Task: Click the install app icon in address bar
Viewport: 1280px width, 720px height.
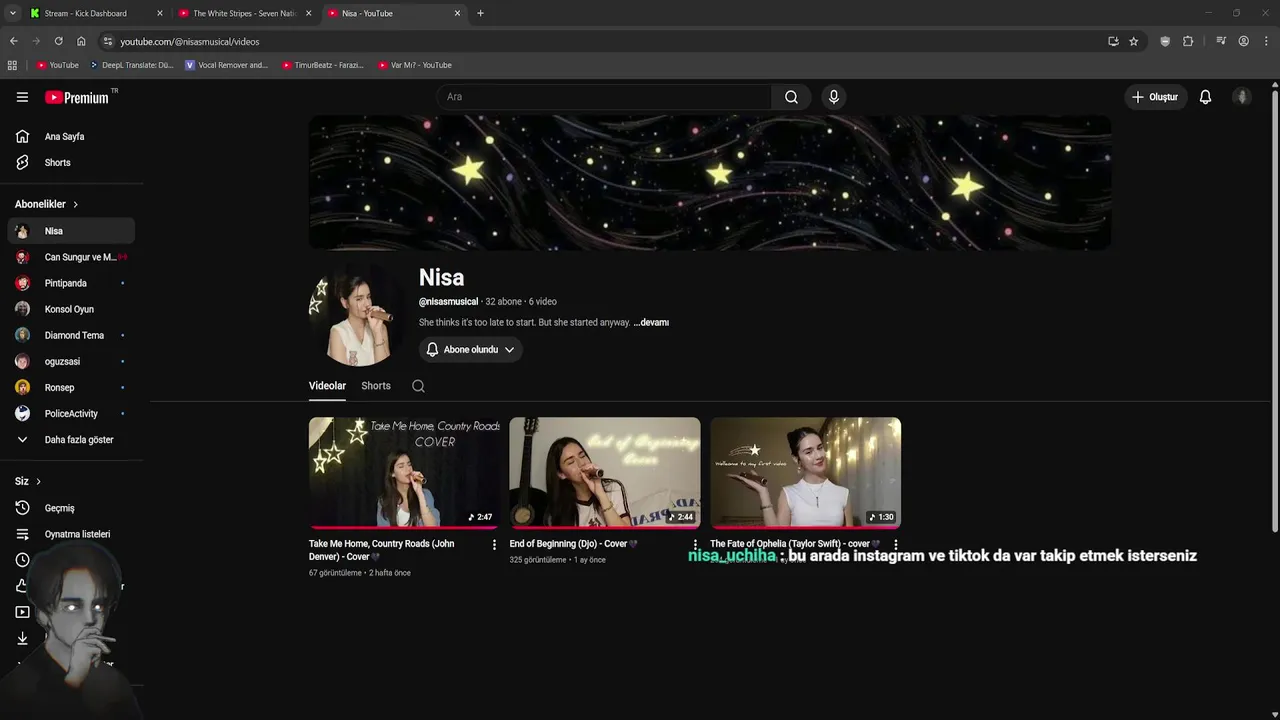Action: tap(1113, 41)
